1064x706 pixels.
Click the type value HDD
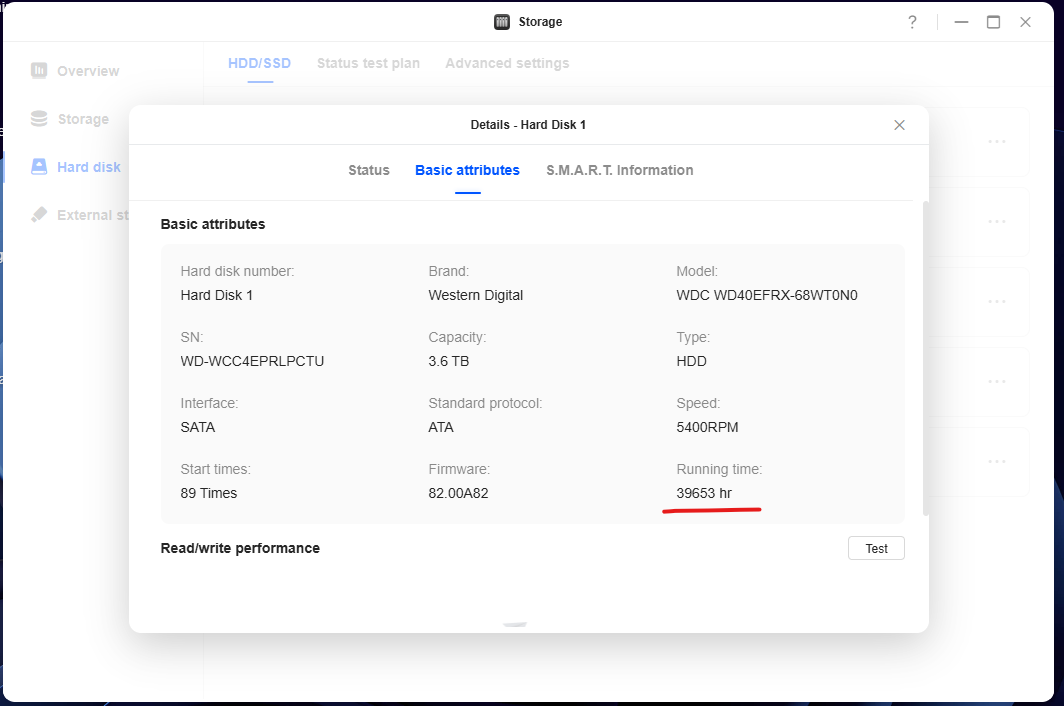[691, 361]
